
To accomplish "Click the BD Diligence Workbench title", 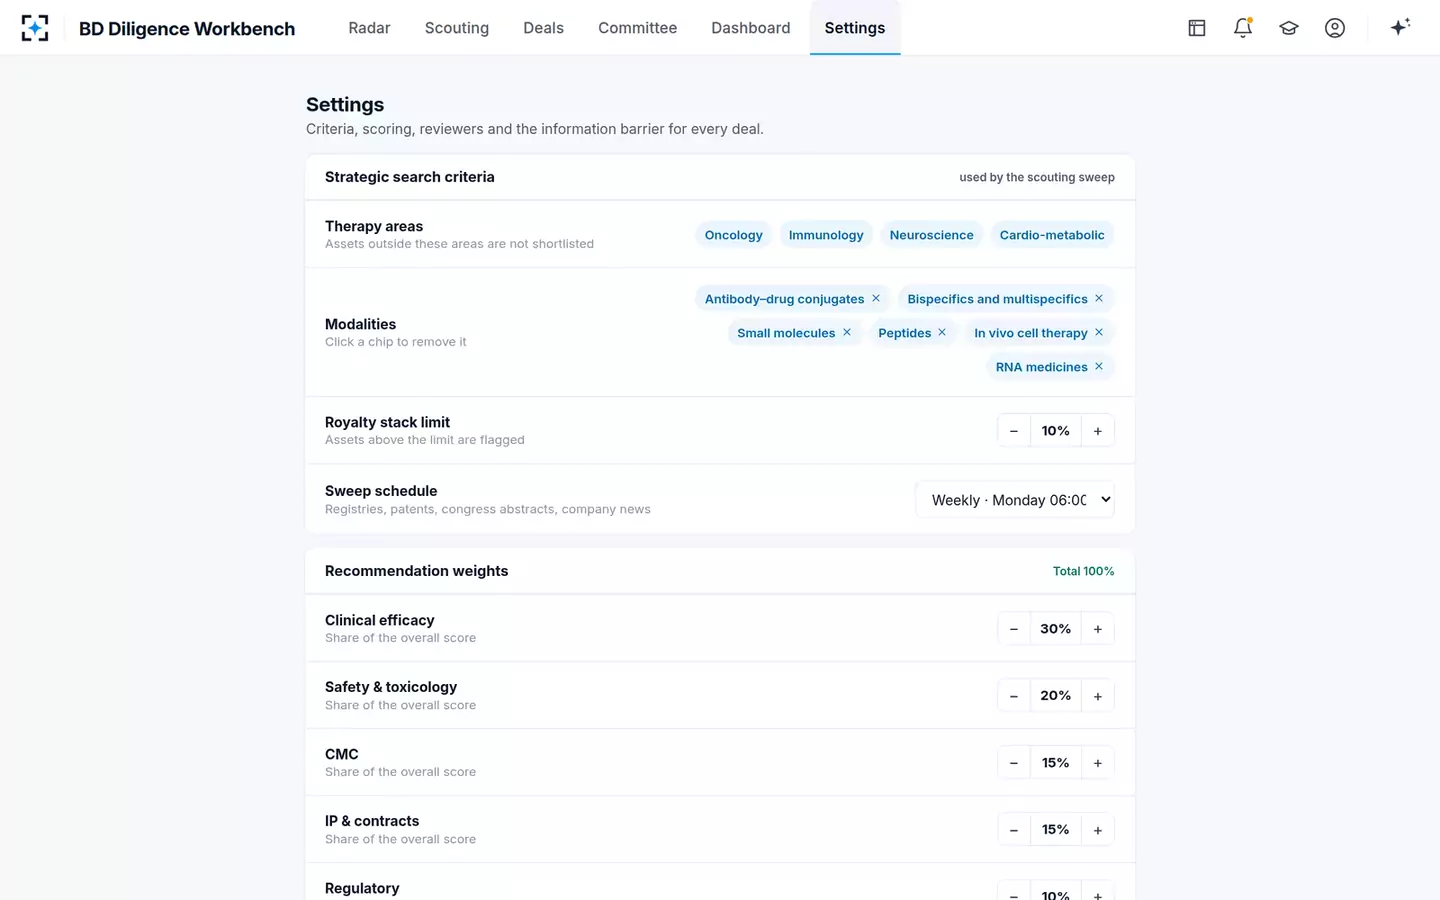I will coord(187,29).
